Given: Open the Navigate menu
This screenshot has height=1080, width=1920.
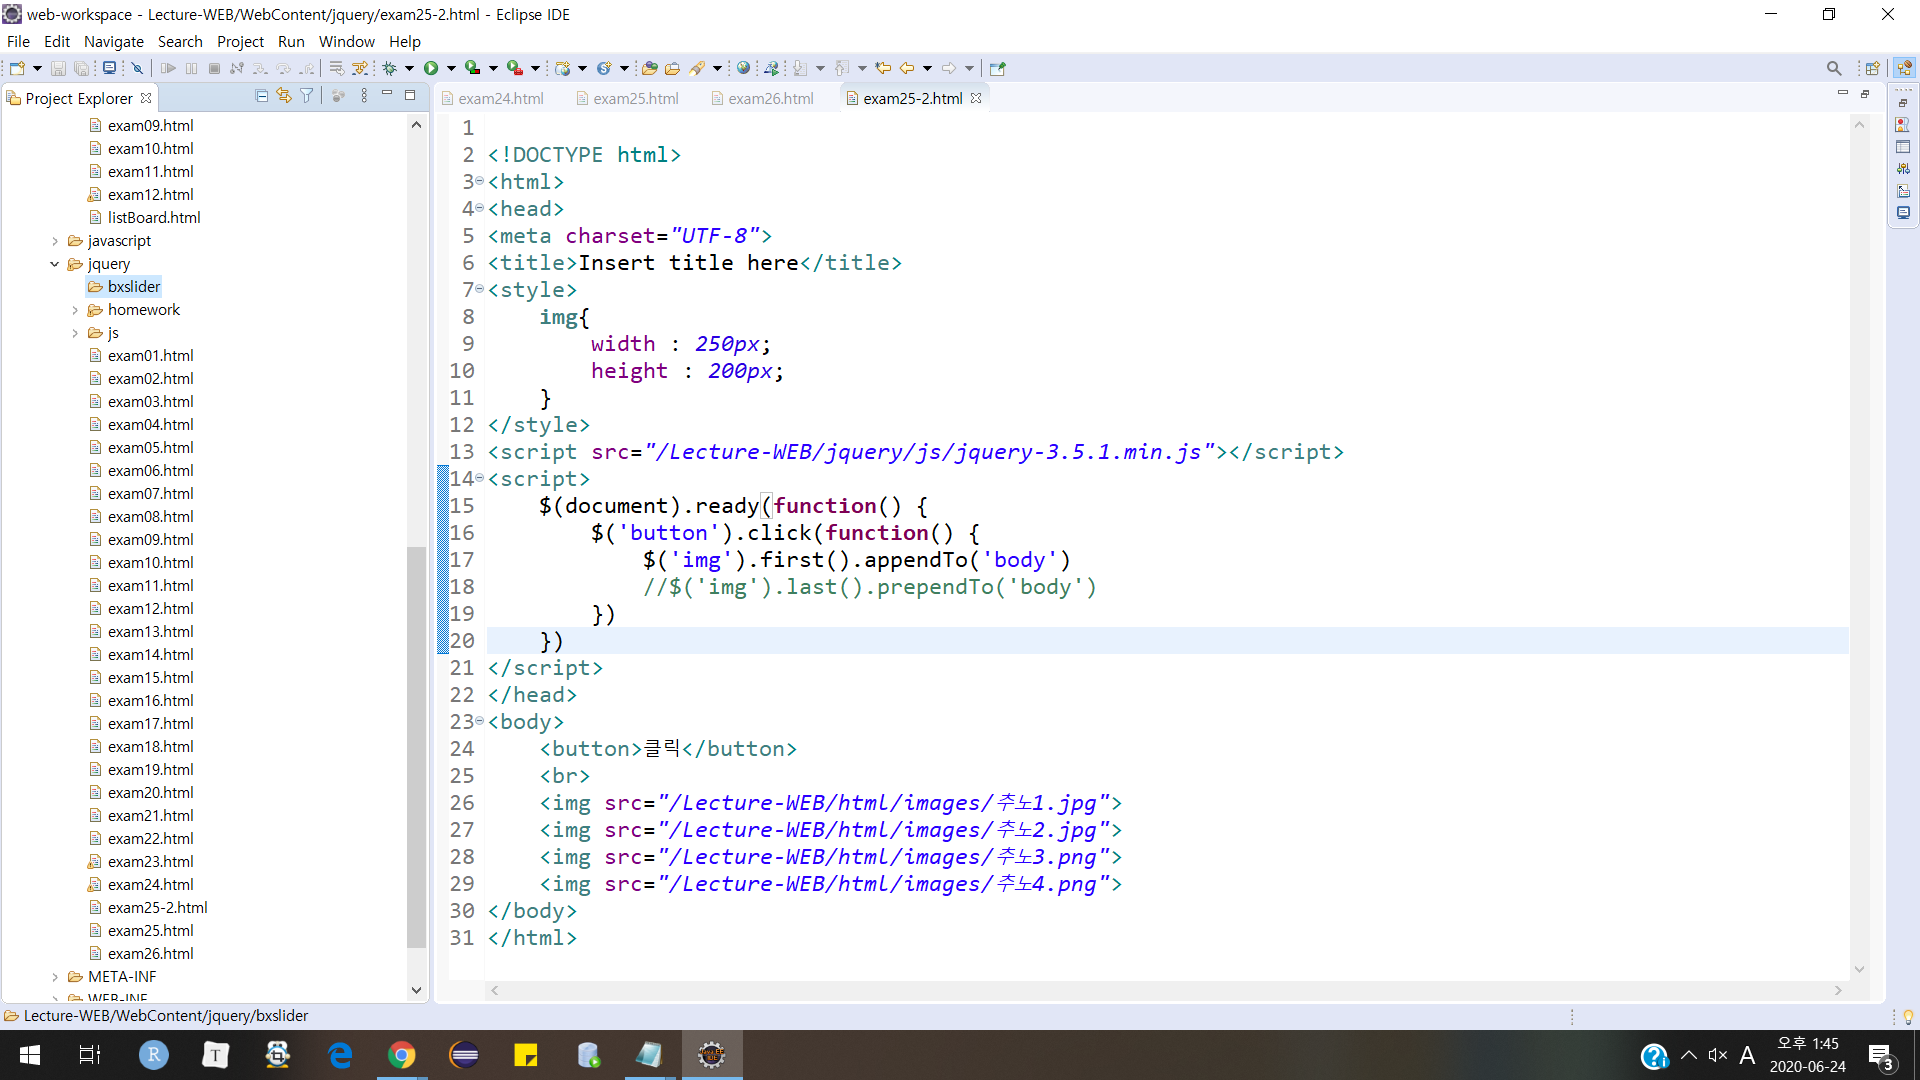Looking at the screenshot, I should pos(113,41).
